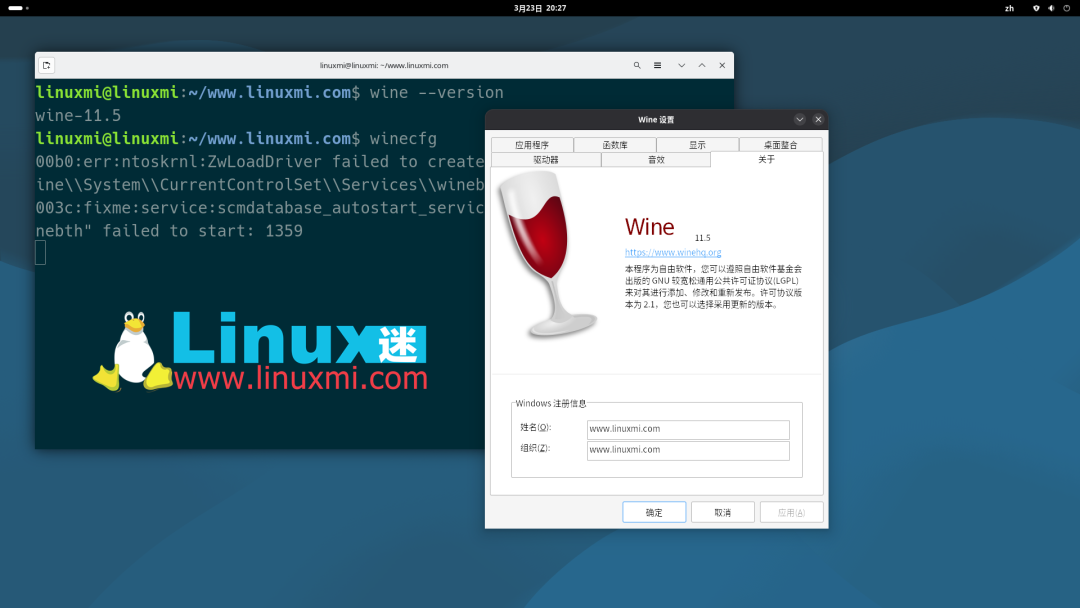The height and width of the screenshot is (608, 1080).
Task: Switch to the 应用程序 tab
Action: [x=534, y=143]
